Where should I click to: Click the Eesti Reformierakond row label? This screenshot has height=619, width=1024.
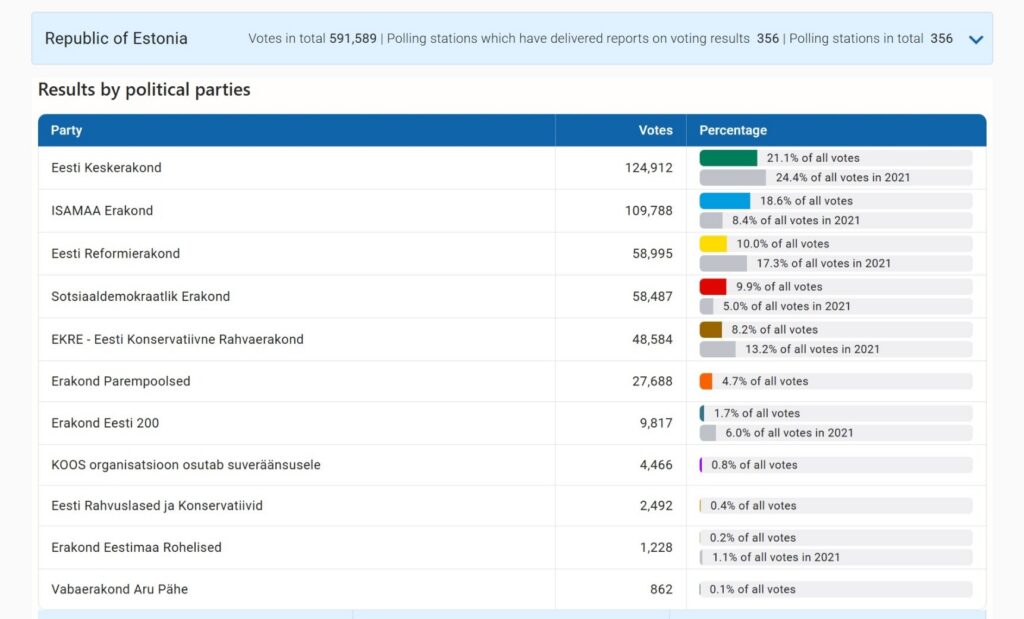pos(115,254)
